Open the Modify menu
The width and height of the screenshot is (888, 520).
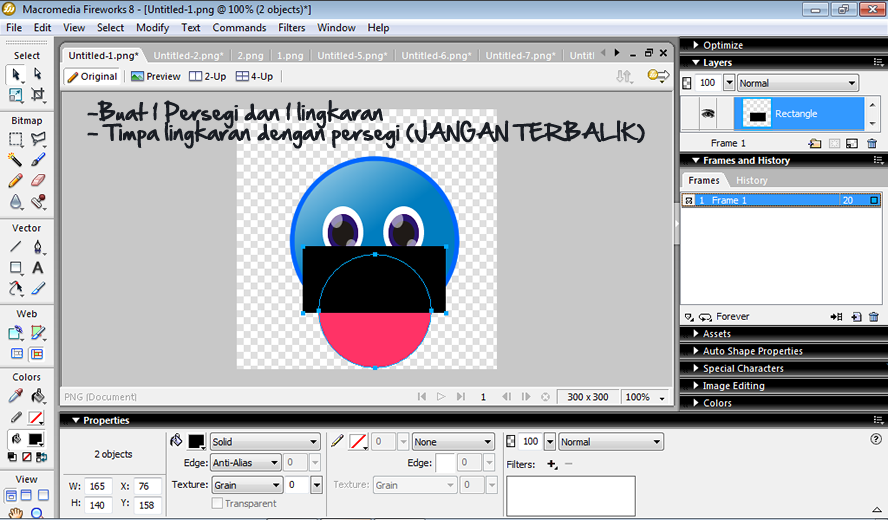pos(152,28)
